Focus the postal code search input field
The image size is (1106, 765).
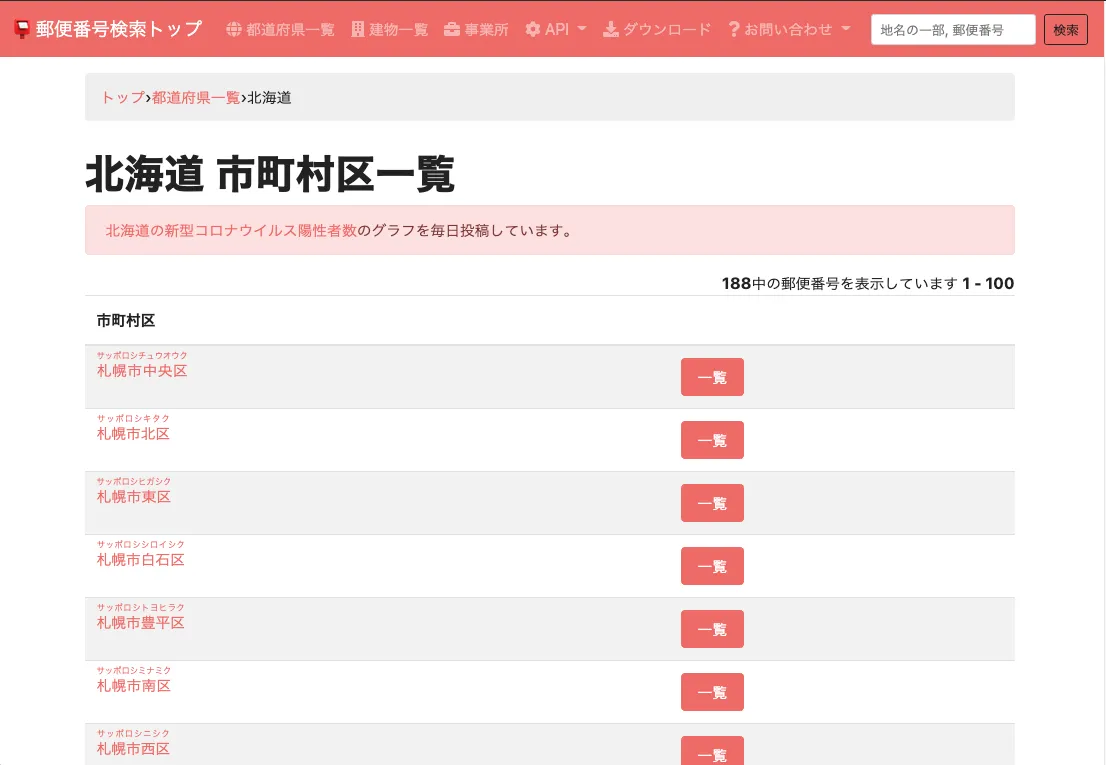coord(952,30)
